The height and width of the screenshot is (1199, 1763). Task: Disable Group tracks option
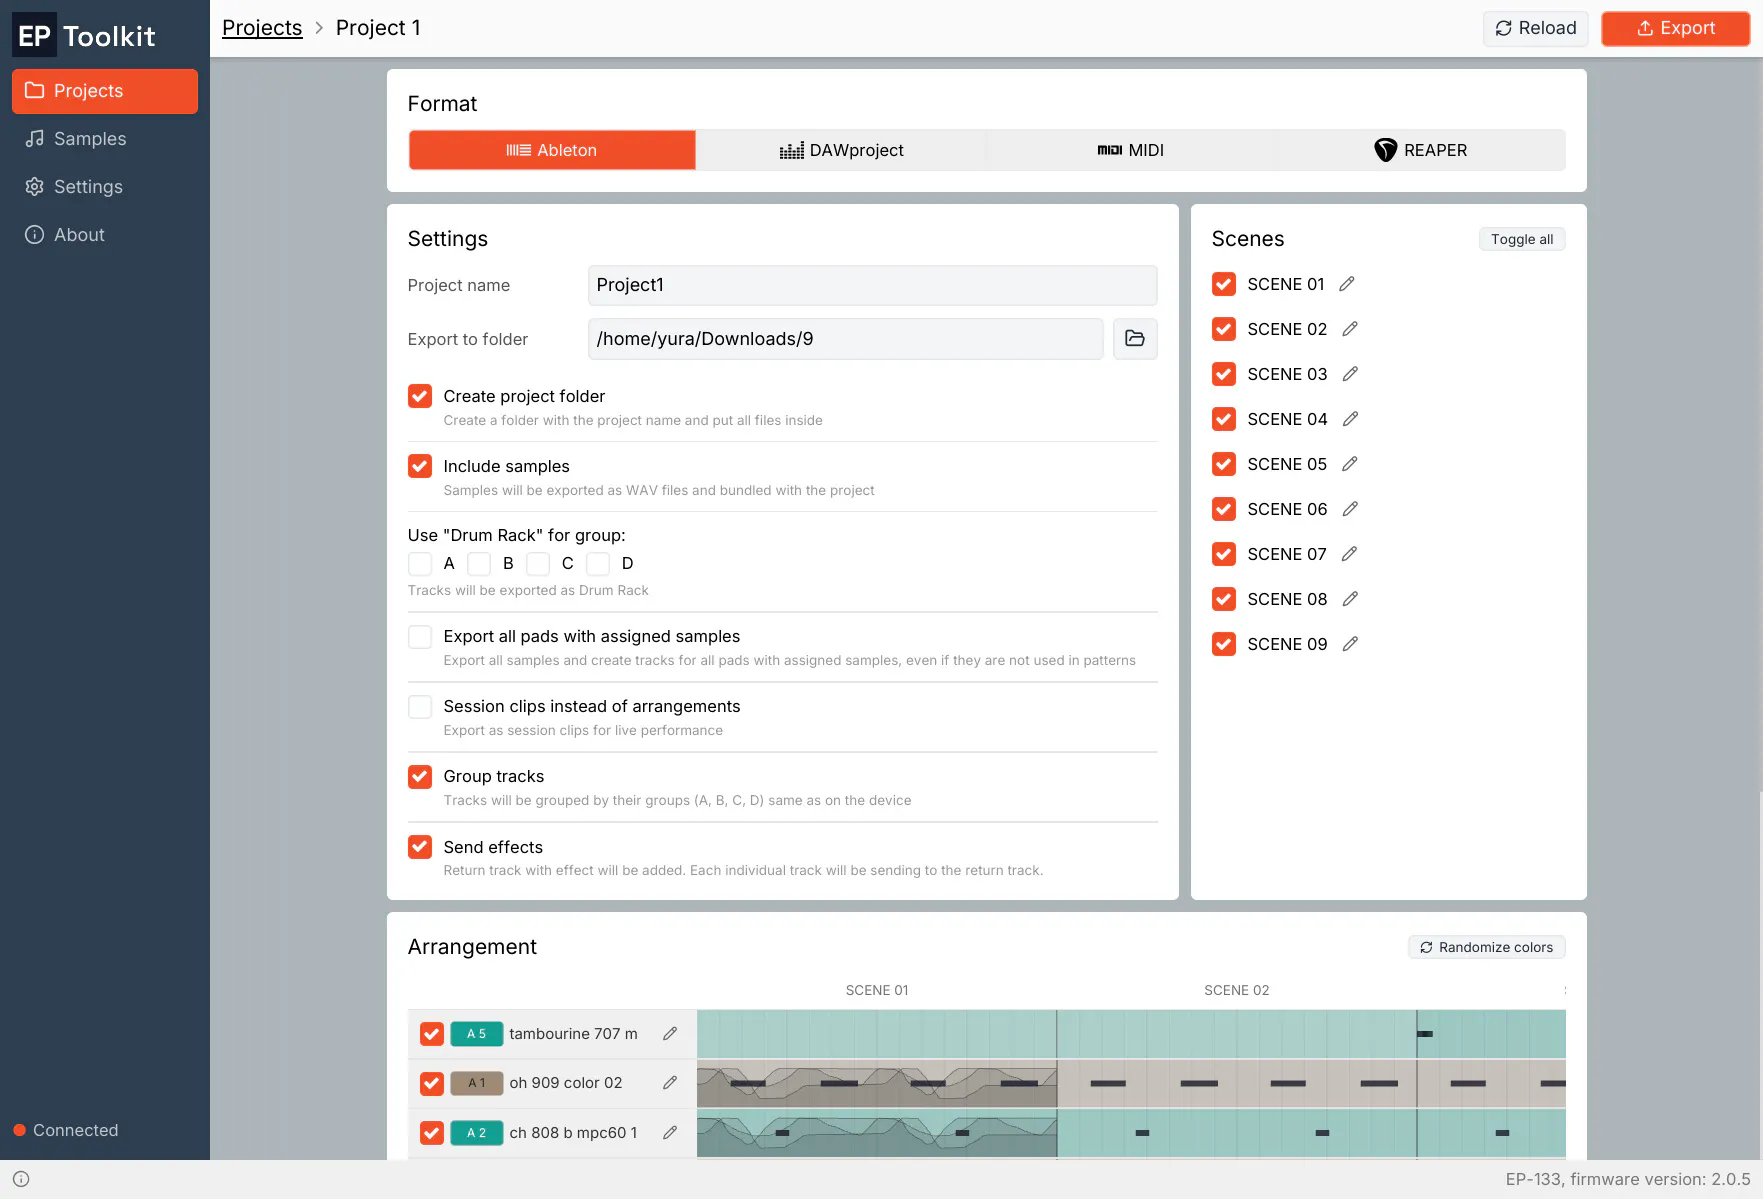coord(420,777)
